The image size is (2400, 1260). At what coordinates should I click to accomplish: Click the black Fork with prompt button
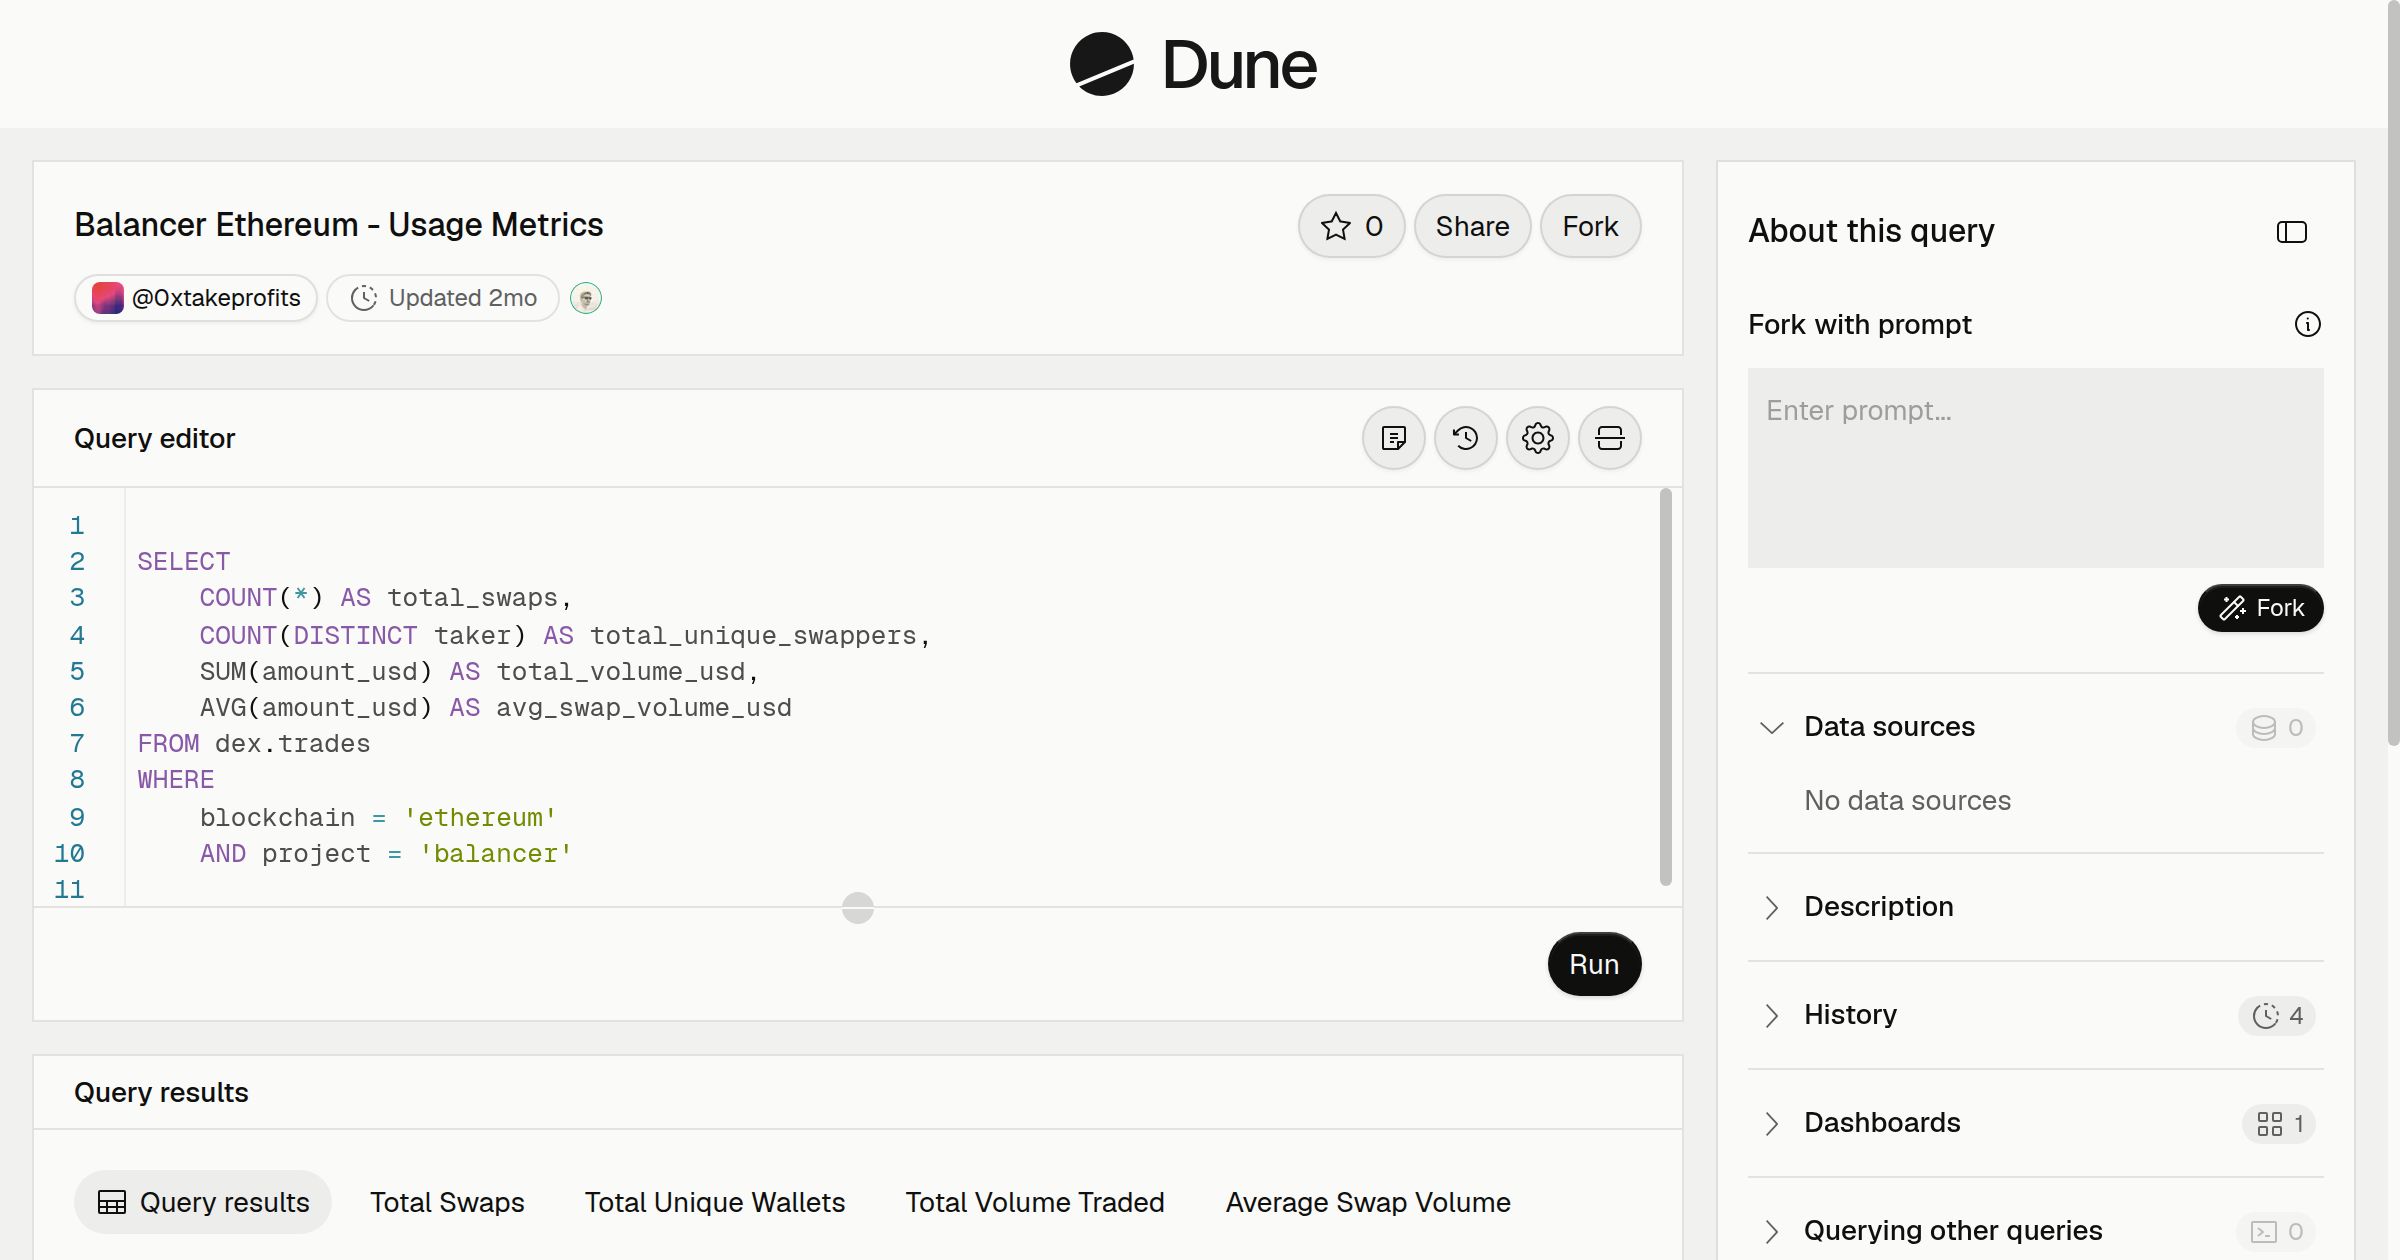[x=2261, y=608]
